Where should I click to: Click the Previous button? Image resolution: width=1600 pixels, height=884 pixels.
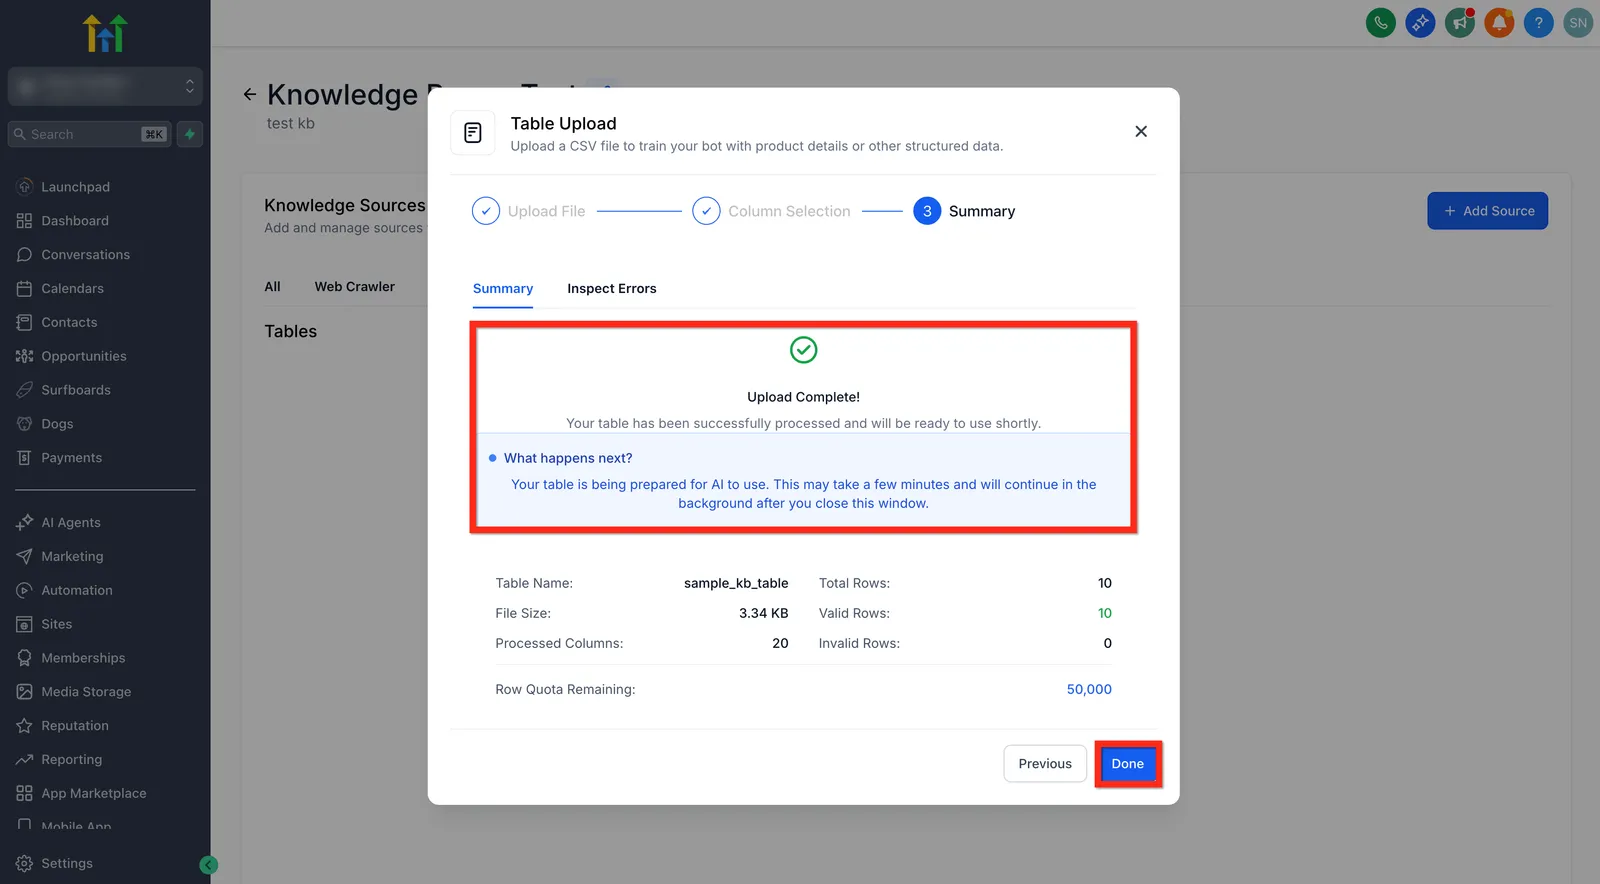pyautogui.click(x=1045, y=764)
